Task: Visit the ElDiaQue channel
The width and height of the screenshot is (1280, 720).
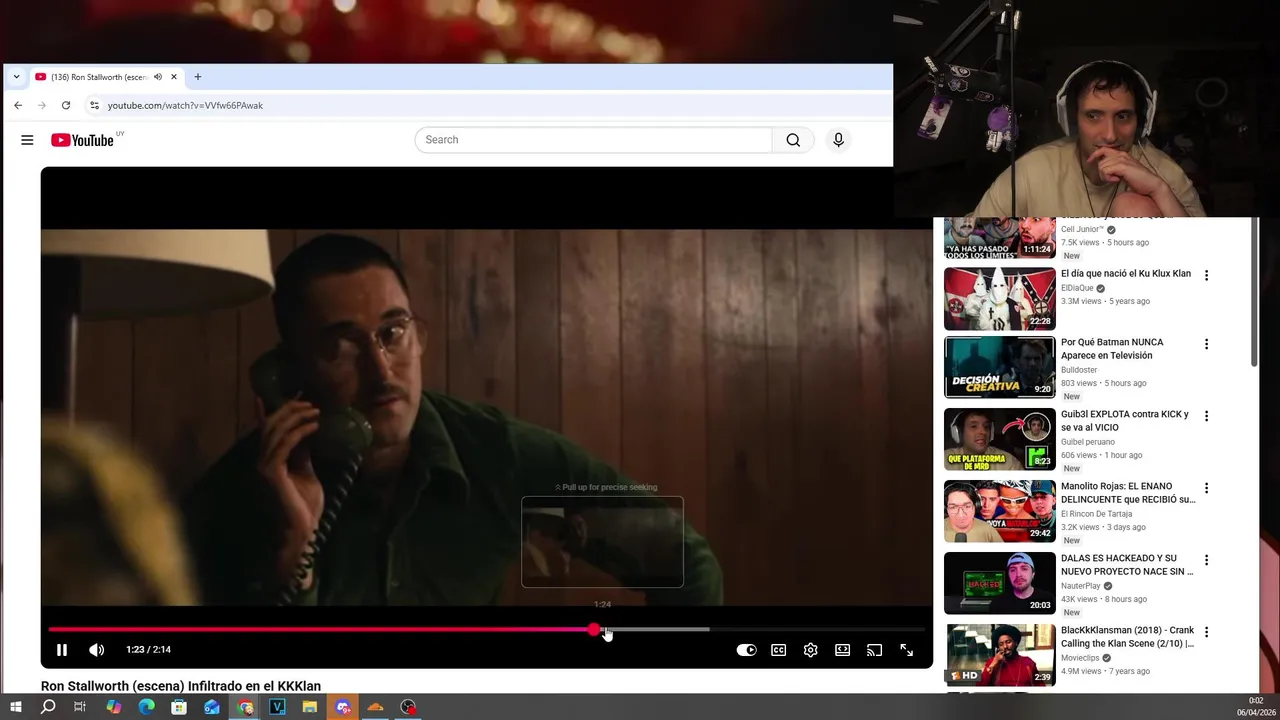Action: [x=1077, y=288]
